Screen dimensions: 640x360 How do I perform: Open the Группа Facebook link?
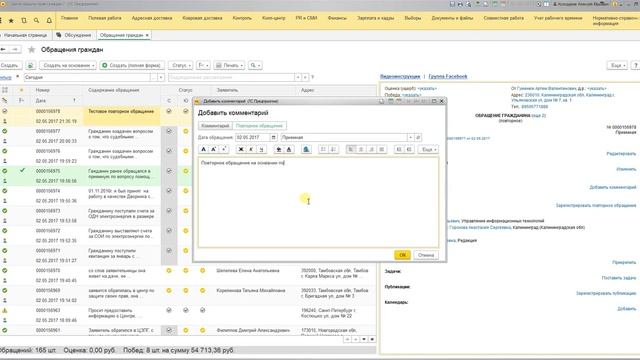pos(448,76)
